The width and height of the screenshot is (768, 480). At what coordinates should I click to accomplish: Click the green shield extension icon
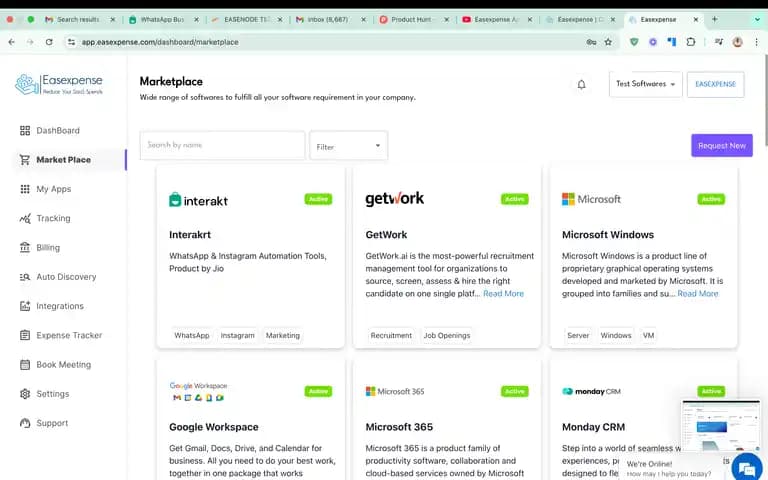tap(634, 42)
